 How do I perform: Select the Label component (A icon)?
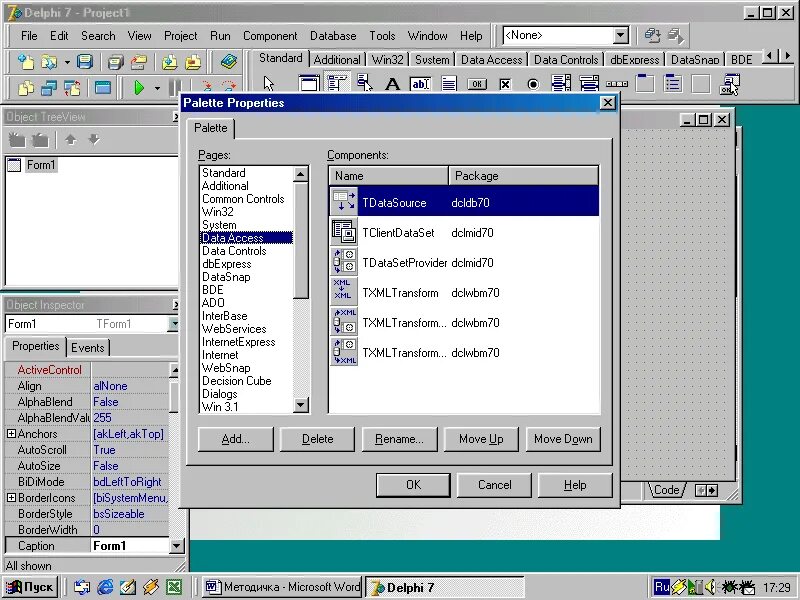pos(392,84)
